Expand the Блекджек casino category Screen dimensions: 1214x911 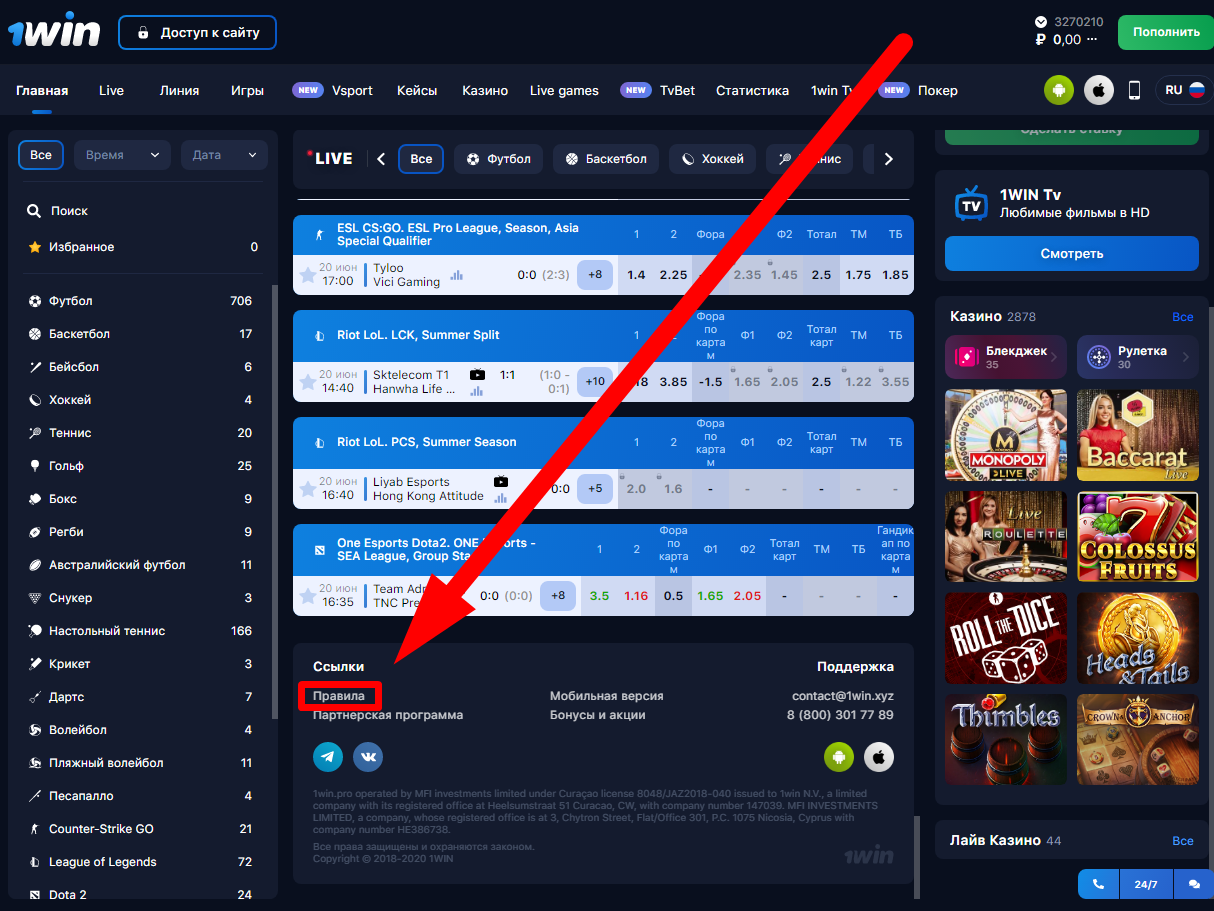tap(1006, 357)
